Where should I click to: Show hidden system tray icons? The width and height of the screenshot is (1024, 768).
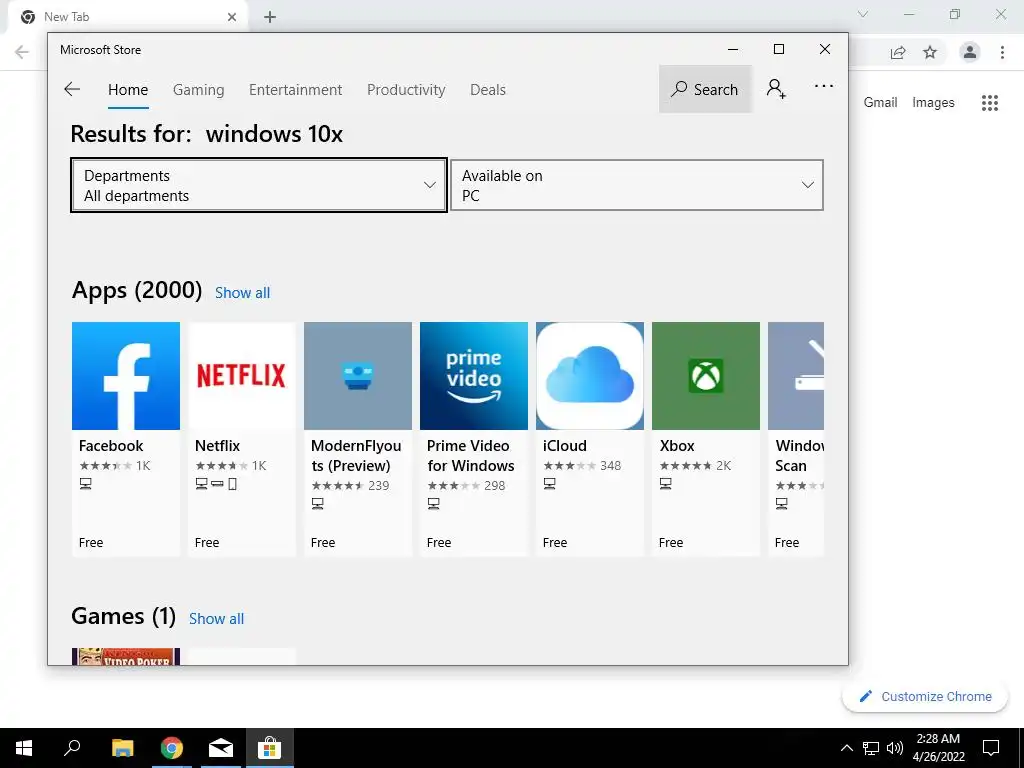point(846,748)
